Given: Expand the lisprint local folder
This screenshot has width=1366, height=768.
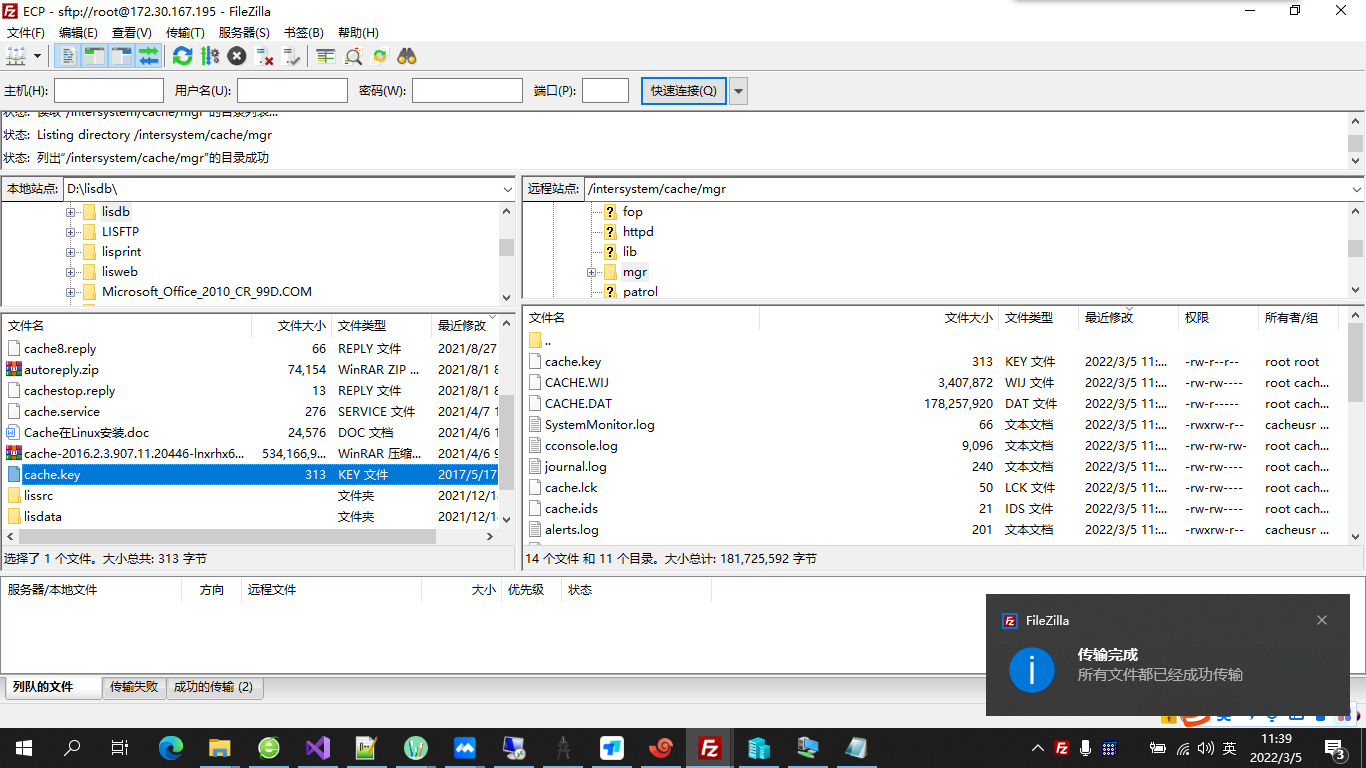Looking at the screenshot, I should (x=71, y=252).
